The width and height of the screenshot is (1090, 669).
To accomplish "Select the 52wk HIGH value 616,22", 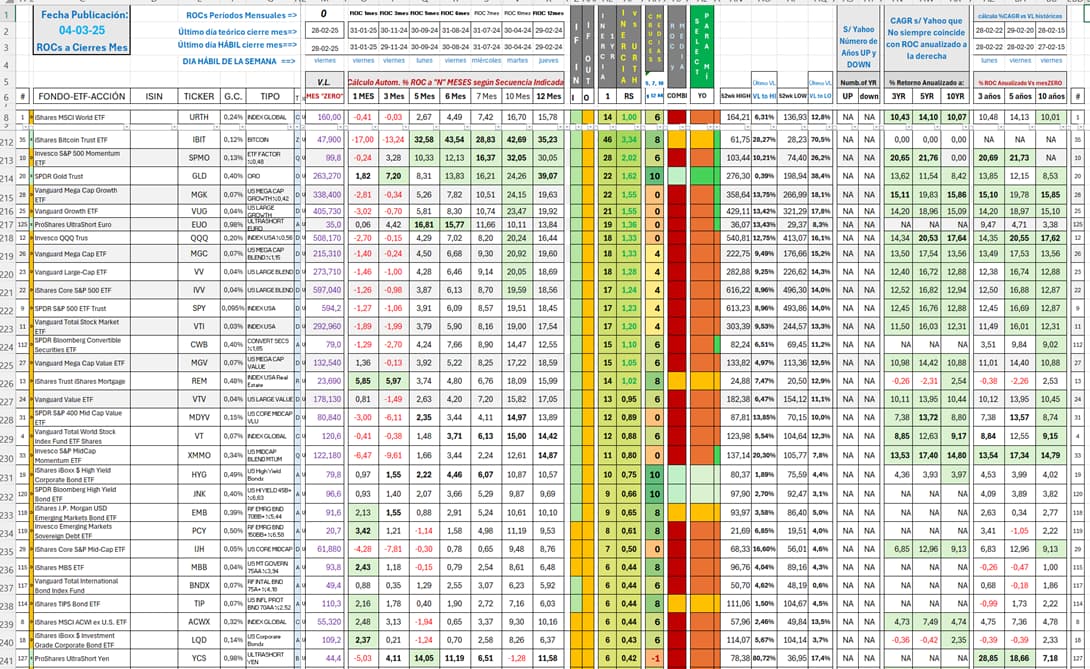I will [x=737, y=290].
